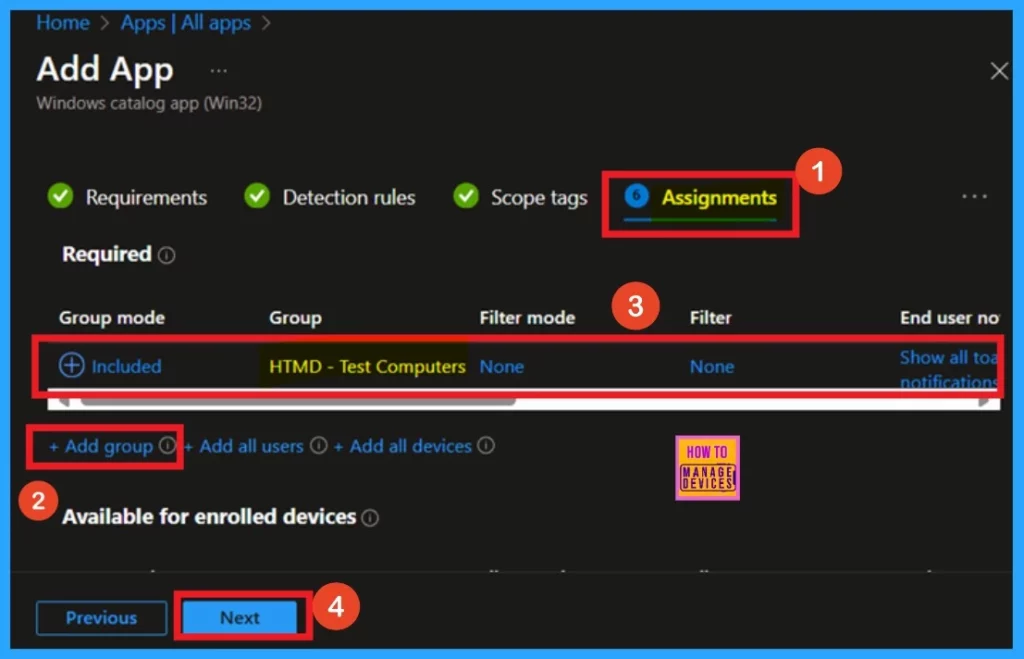Click the green checkmark beside Scope tags

[466, 195]
